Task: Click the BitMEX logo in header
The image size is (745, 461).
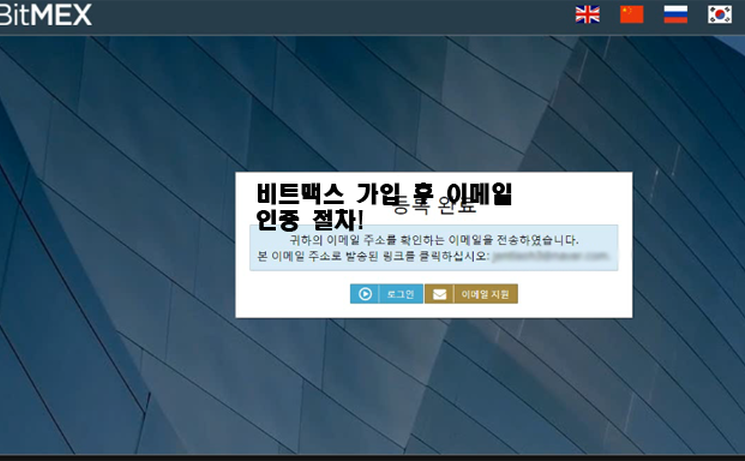Action: (45, 15)
